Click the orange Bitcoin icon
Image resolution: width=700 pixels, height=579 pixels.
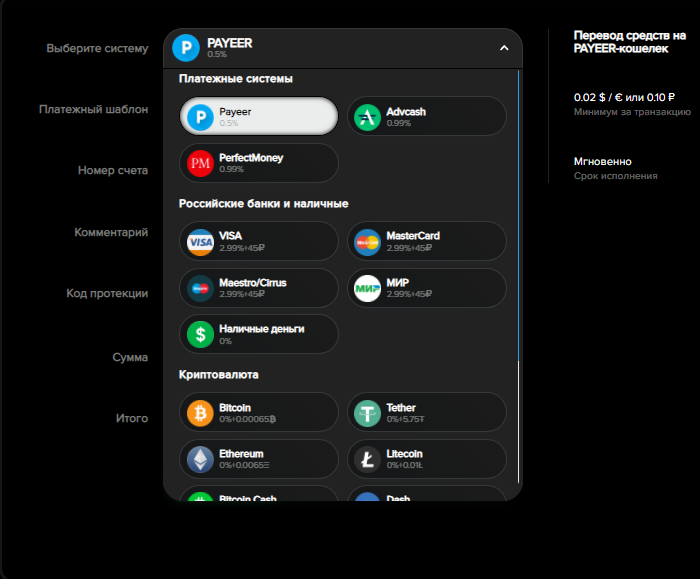click(200, 413)
